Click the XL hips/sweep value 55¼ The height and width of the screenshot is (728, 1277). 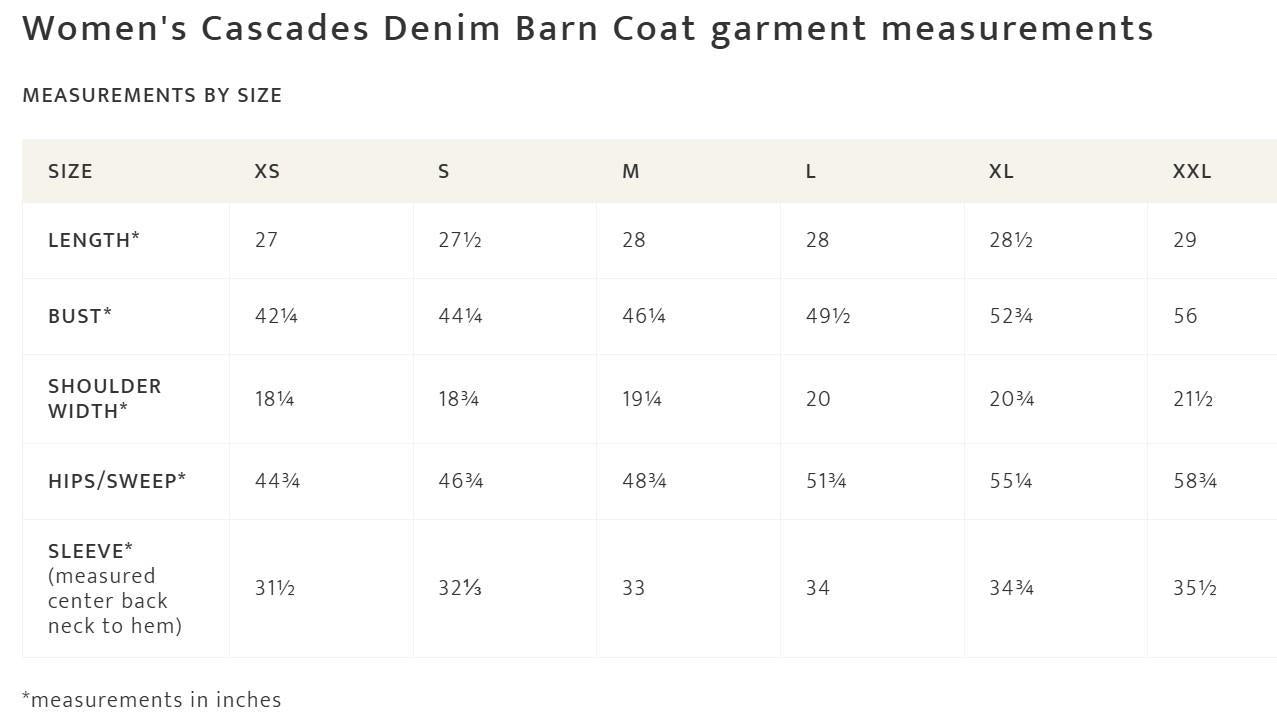(x=1011, y=481)
